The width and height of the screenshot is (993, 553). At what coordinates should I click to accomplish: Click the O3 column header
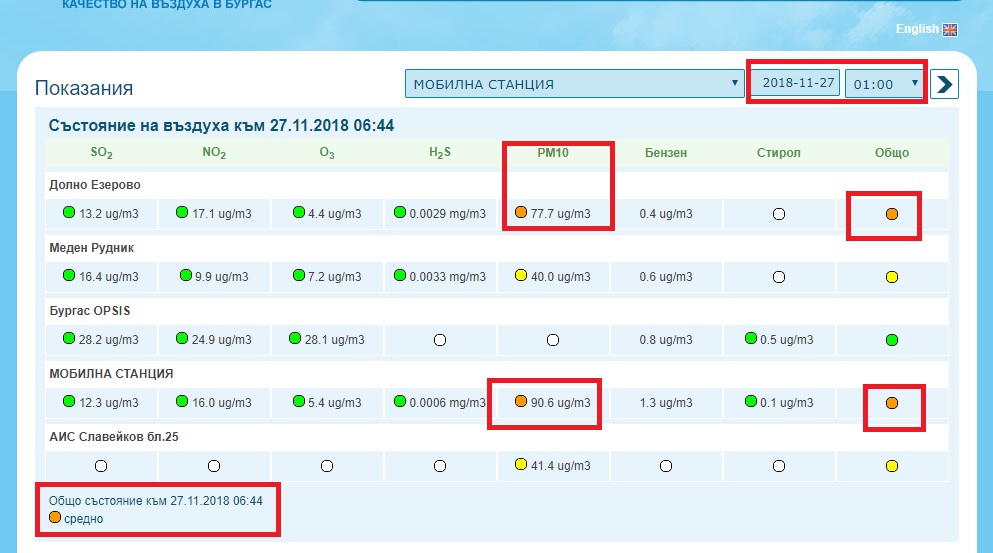pyautogui.click(x=327, y=153)
